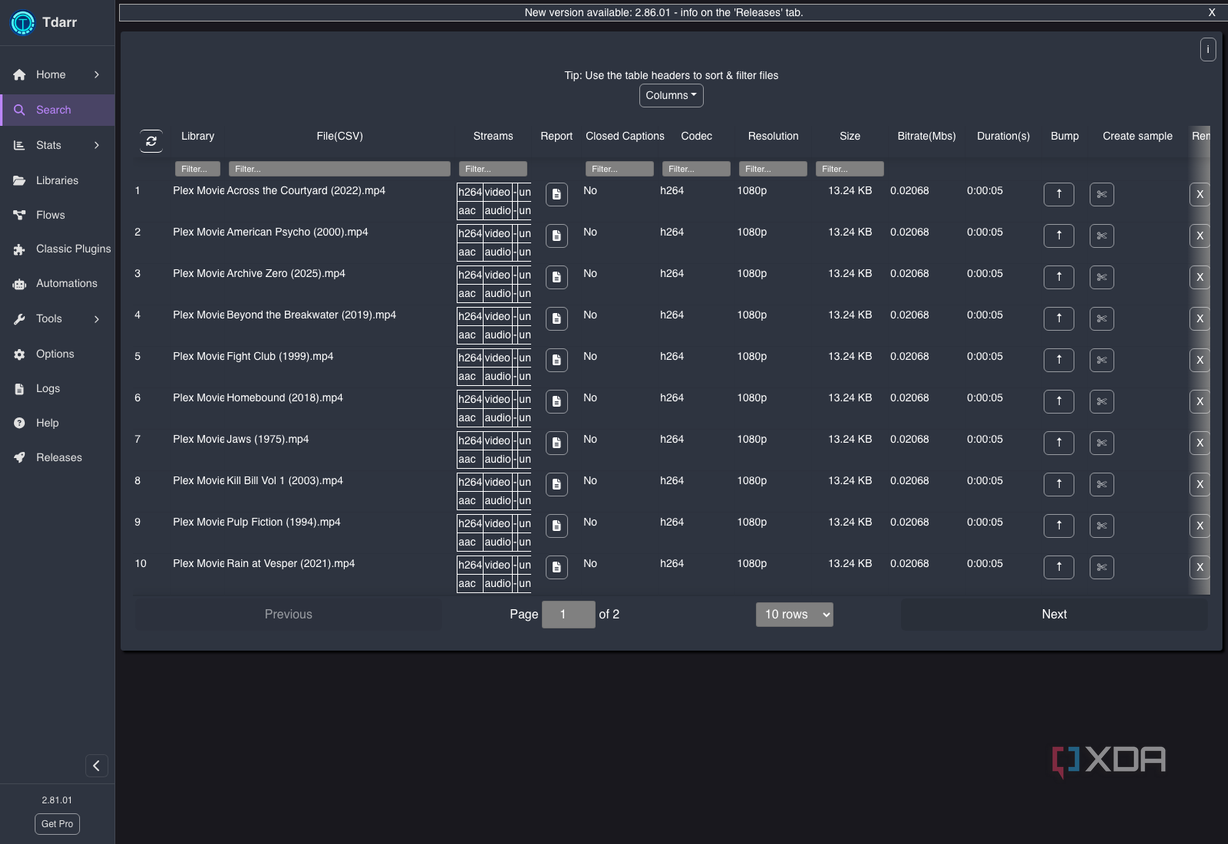Screen dimensions: 1228x844
Task: Sort by the Duration(s) column header
Action: tap(1003, 136)
